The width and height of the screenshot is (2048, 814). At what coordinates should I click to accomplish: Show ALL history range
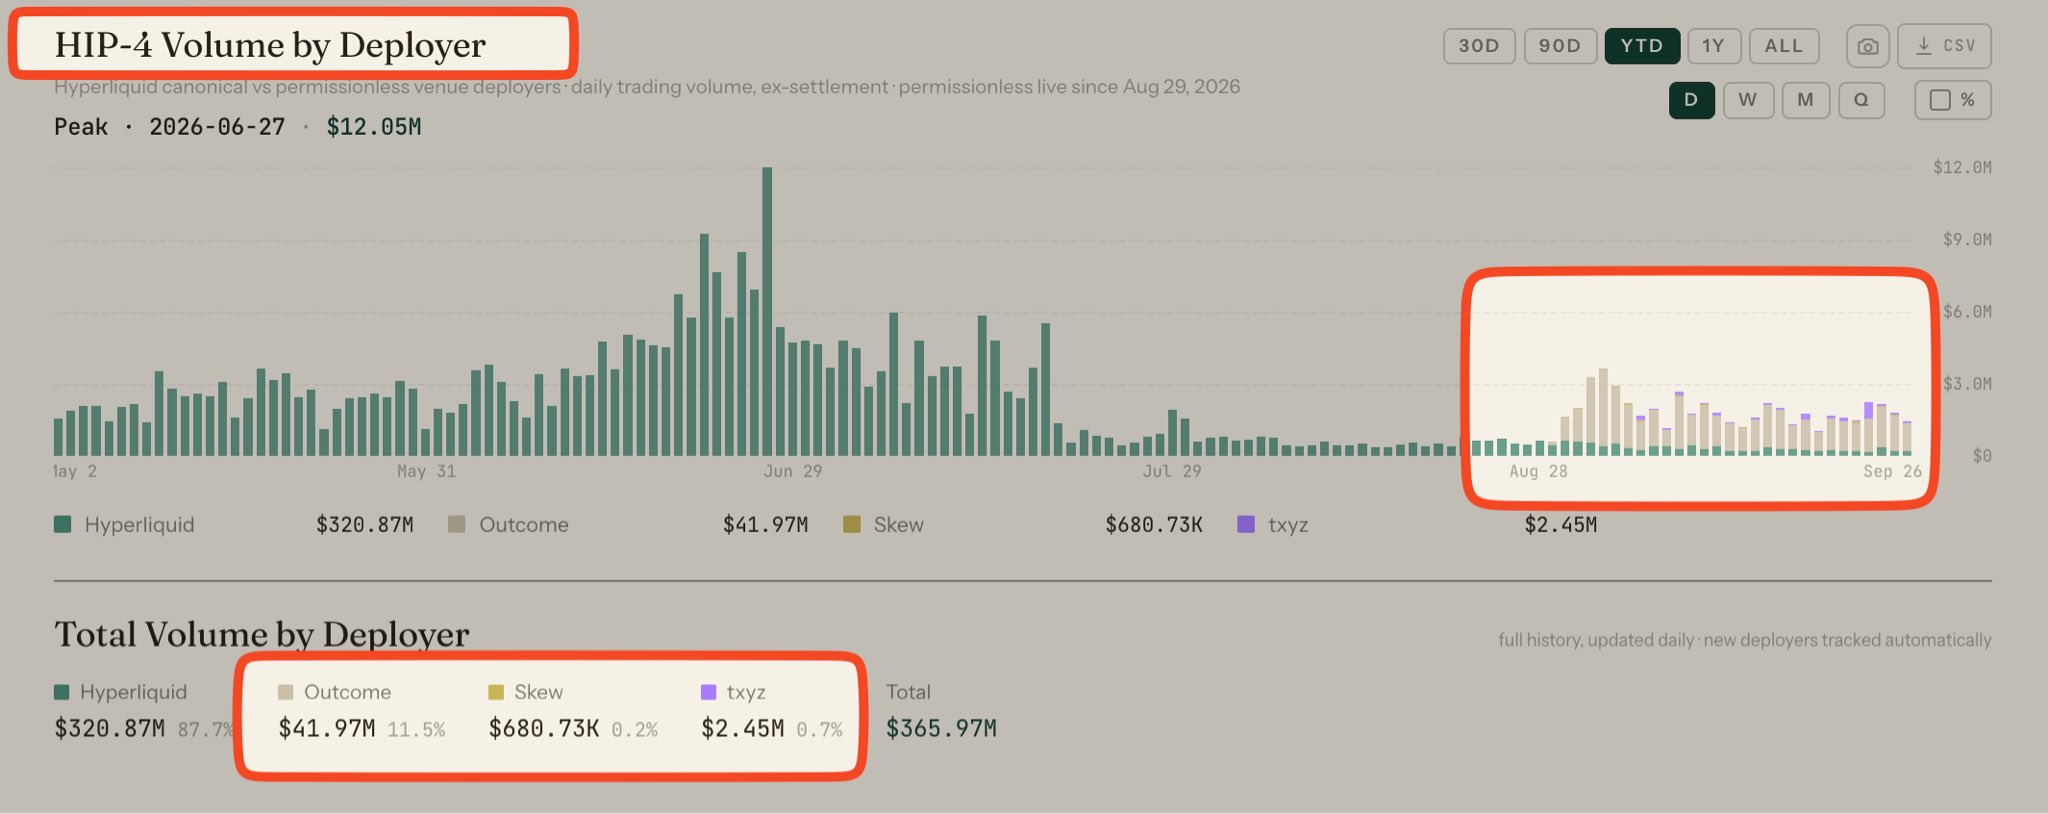click(1784, 46)
